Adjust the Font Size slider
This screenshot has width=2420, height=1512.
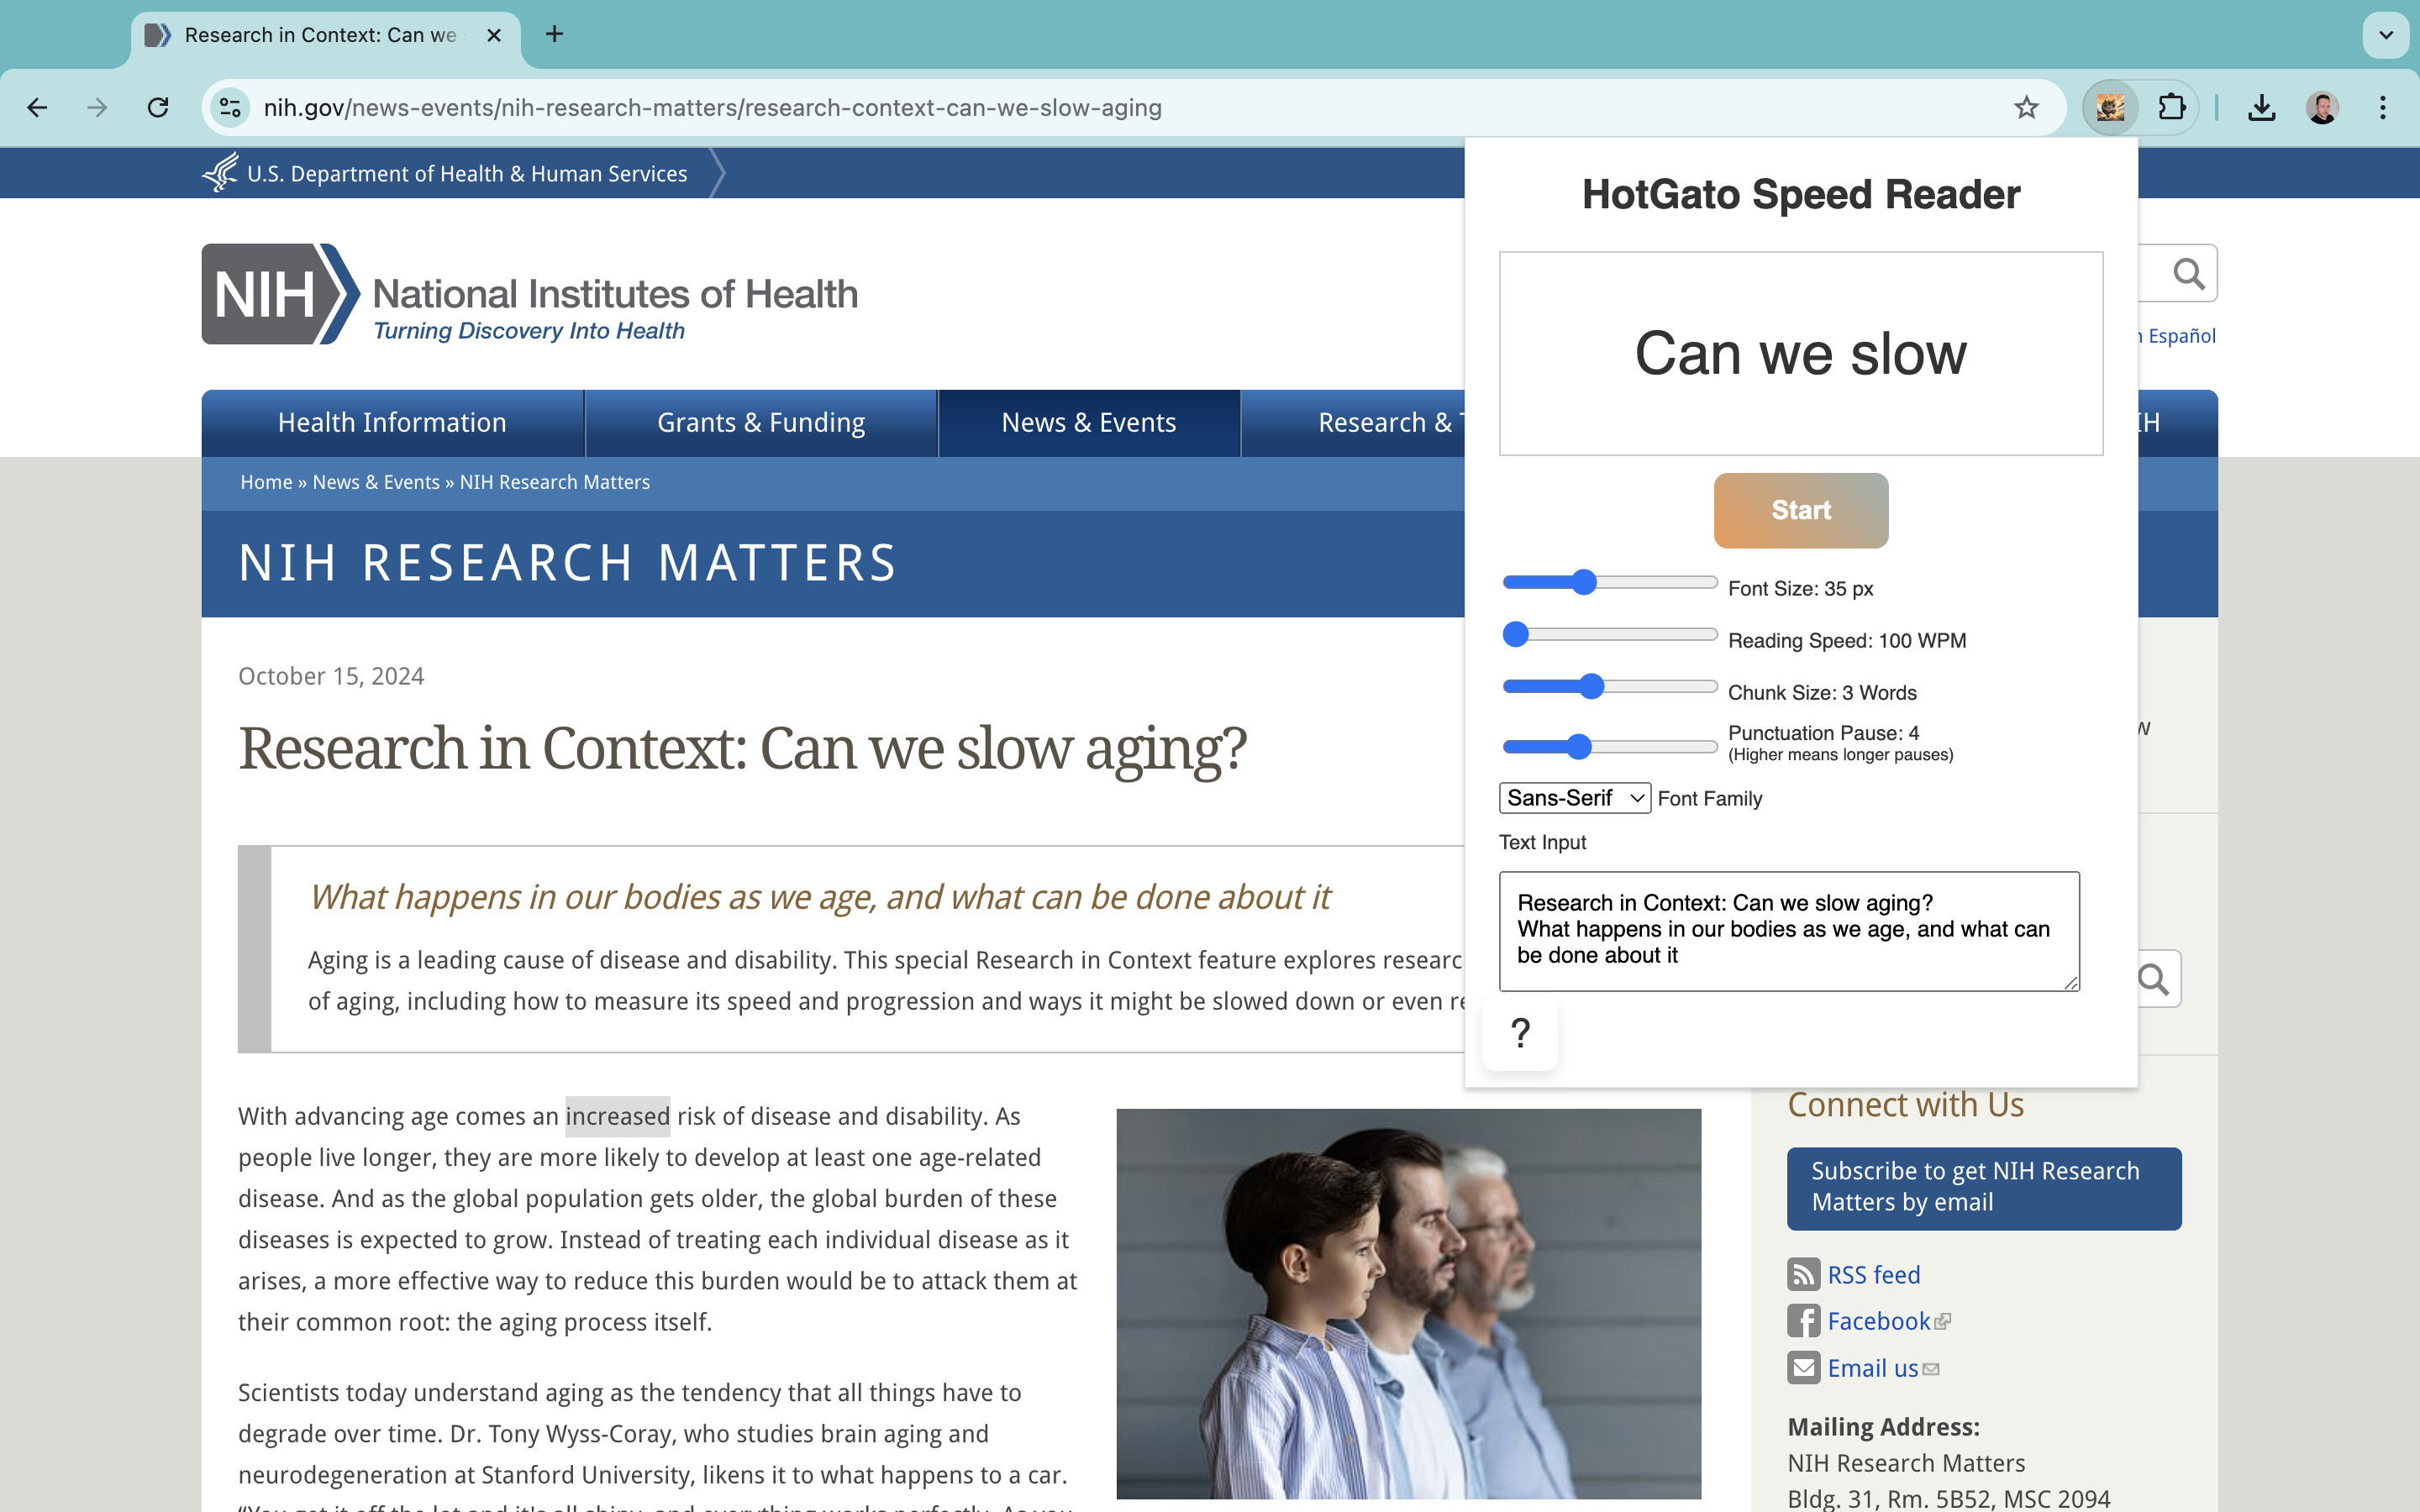(1610, 582)
